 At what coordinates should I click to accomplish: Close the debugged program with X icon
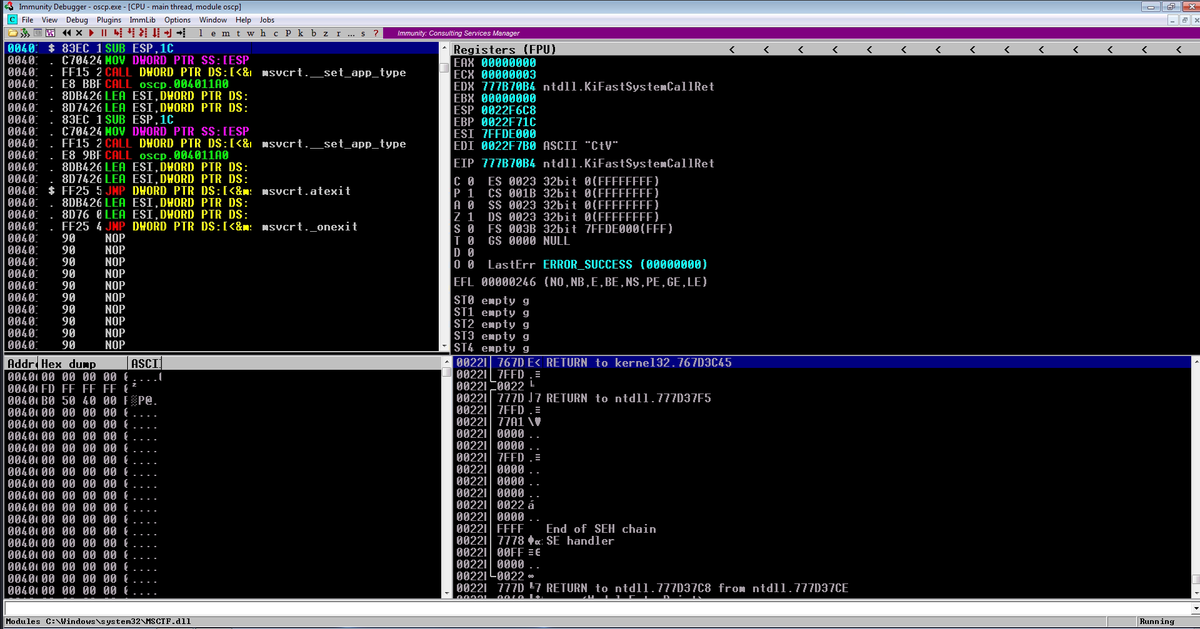[x=79, y=33]
